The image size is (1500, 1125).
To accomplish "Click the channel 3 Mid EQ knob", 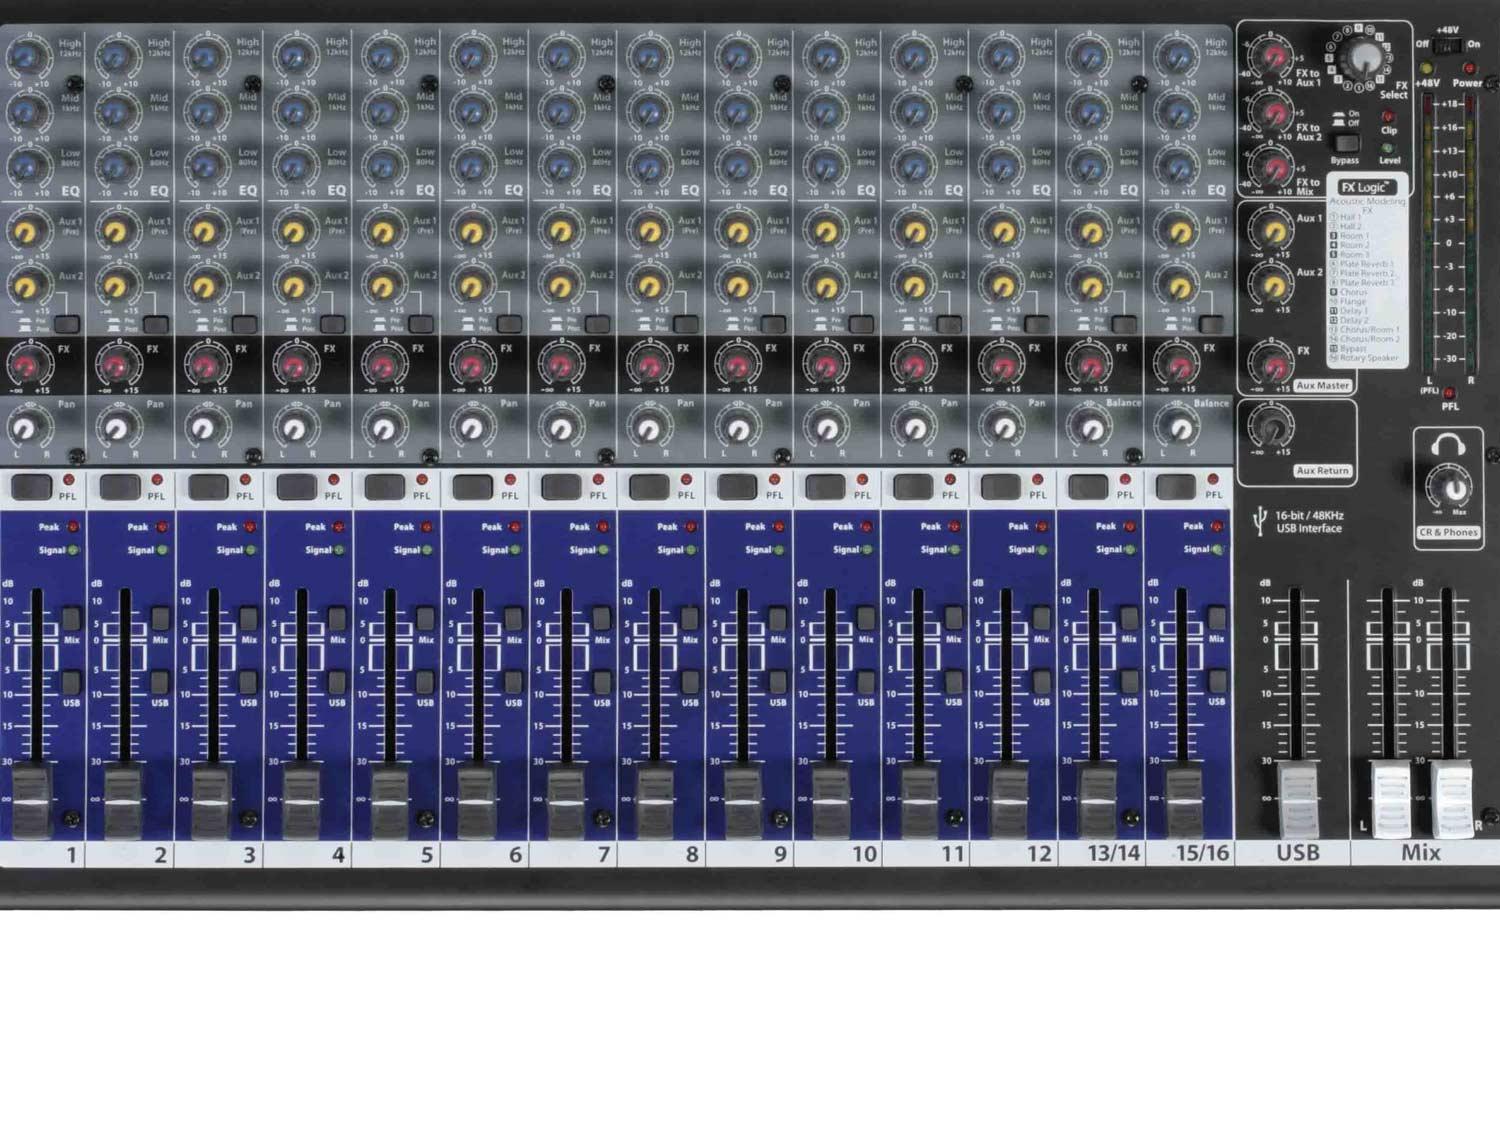I will tap(206, 112).
